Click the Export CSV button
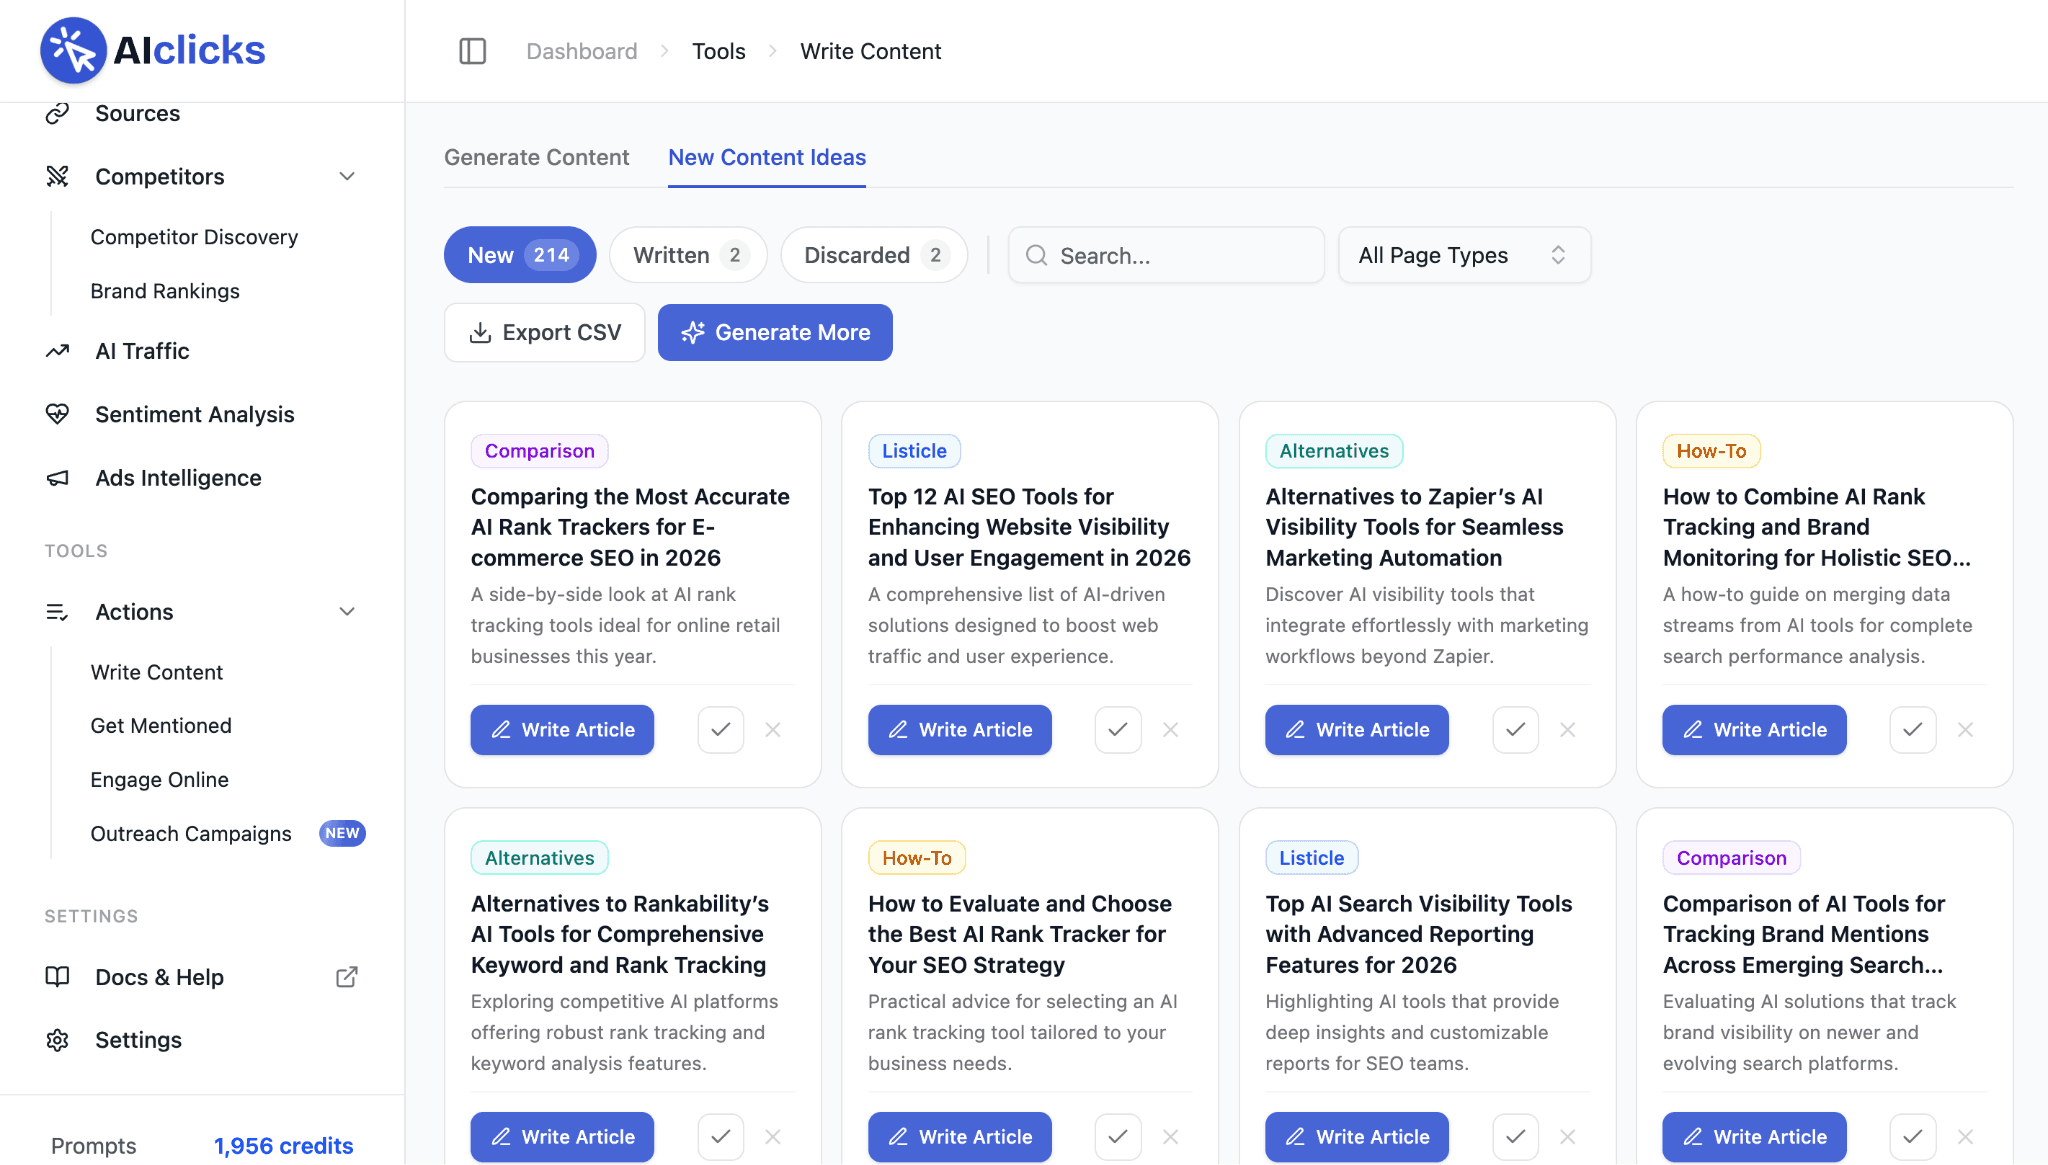 coord(545,332)
